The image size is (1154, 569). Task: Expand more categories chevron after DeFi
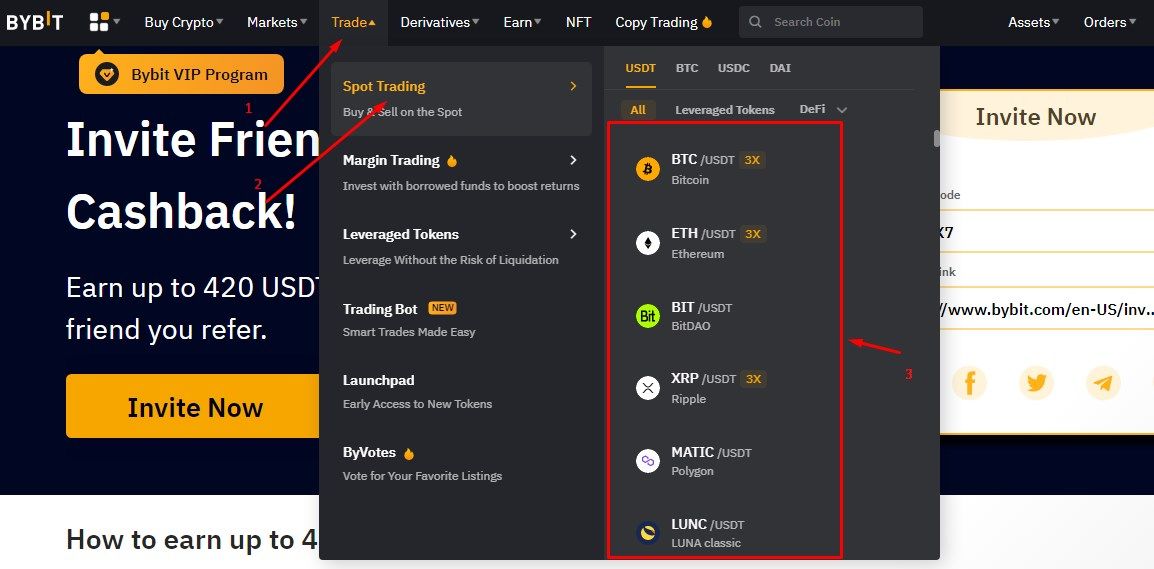842,110
